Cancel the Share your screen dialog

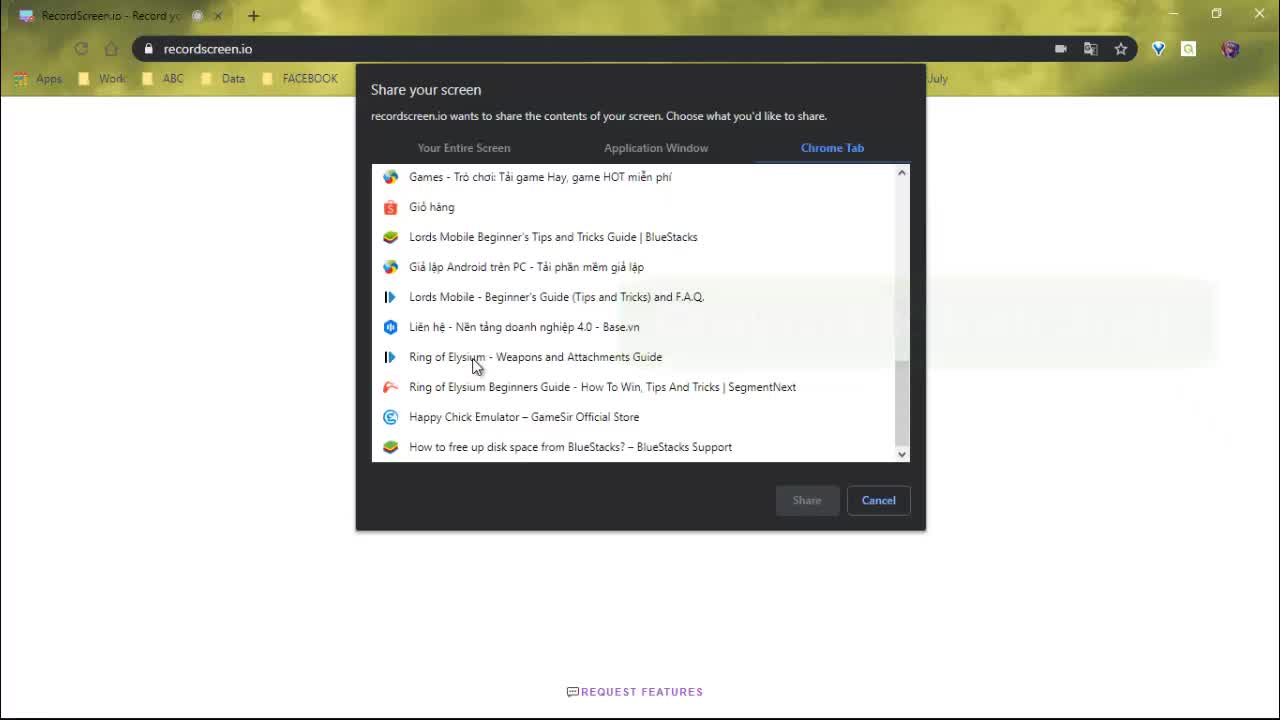point(879,501)
